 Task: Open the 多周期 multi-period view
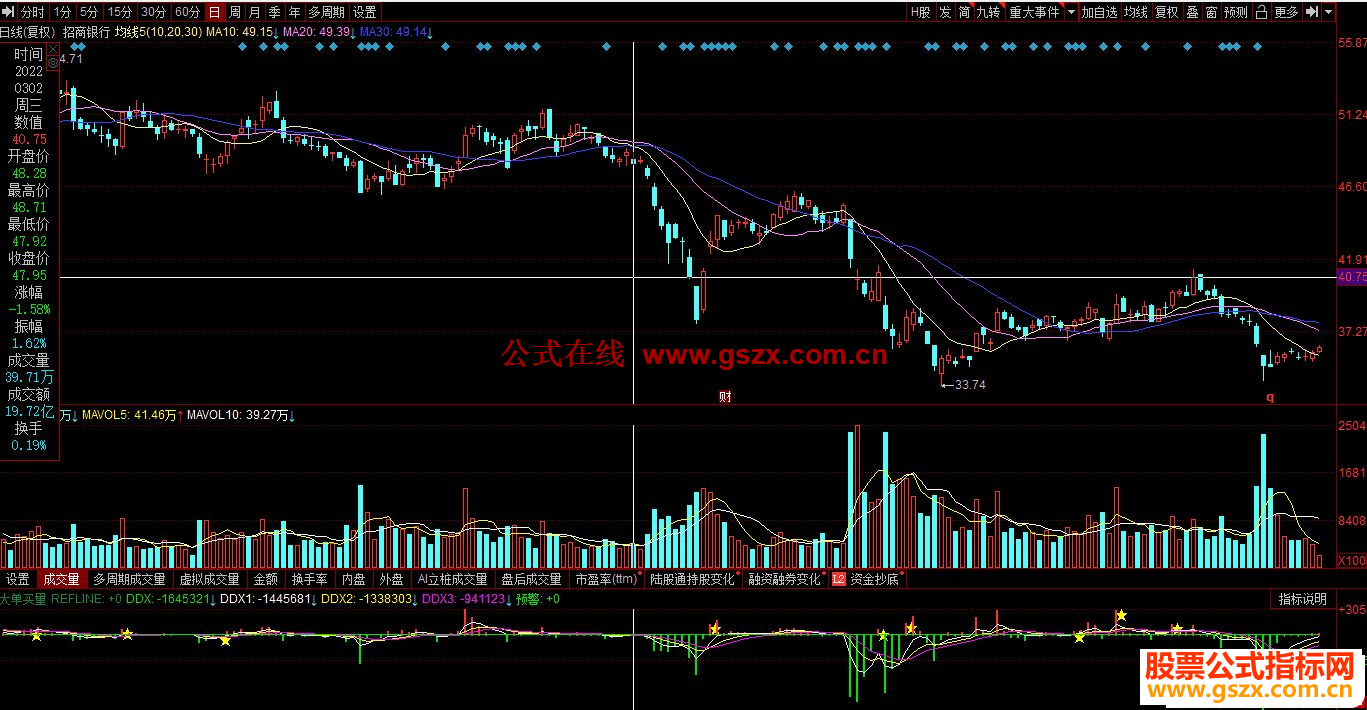(x=326, y=12)
